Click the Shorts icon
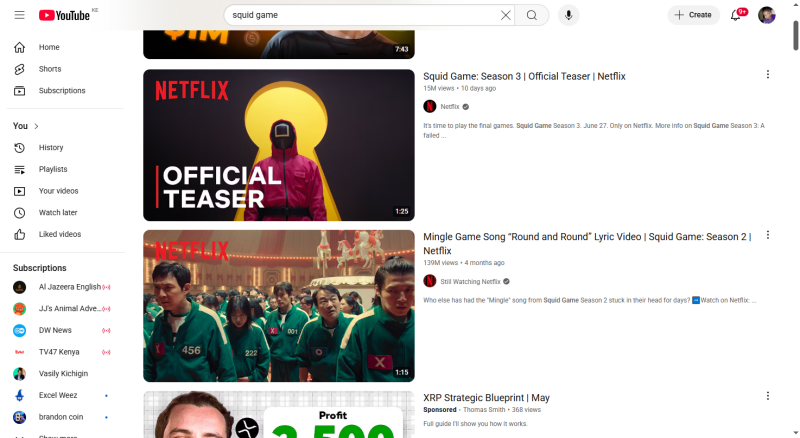The width and height of the screenshot is (800, 438). (19, 69)
